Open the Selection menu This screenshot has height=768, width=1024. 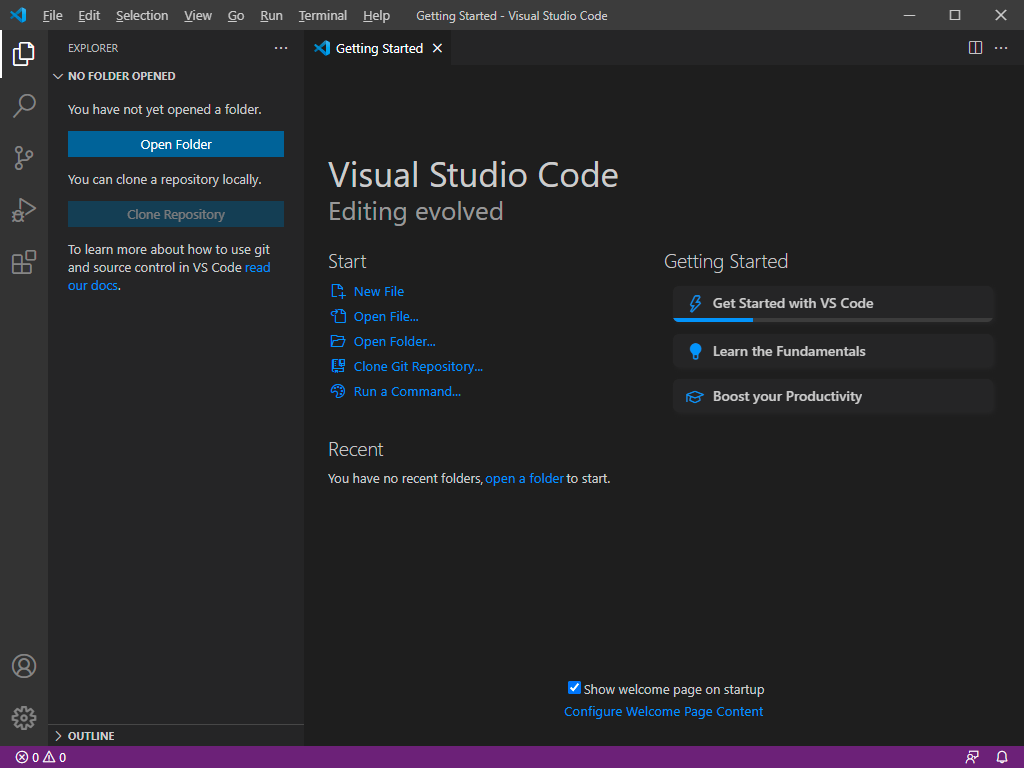pyautogui.click(x=142, y=16)
